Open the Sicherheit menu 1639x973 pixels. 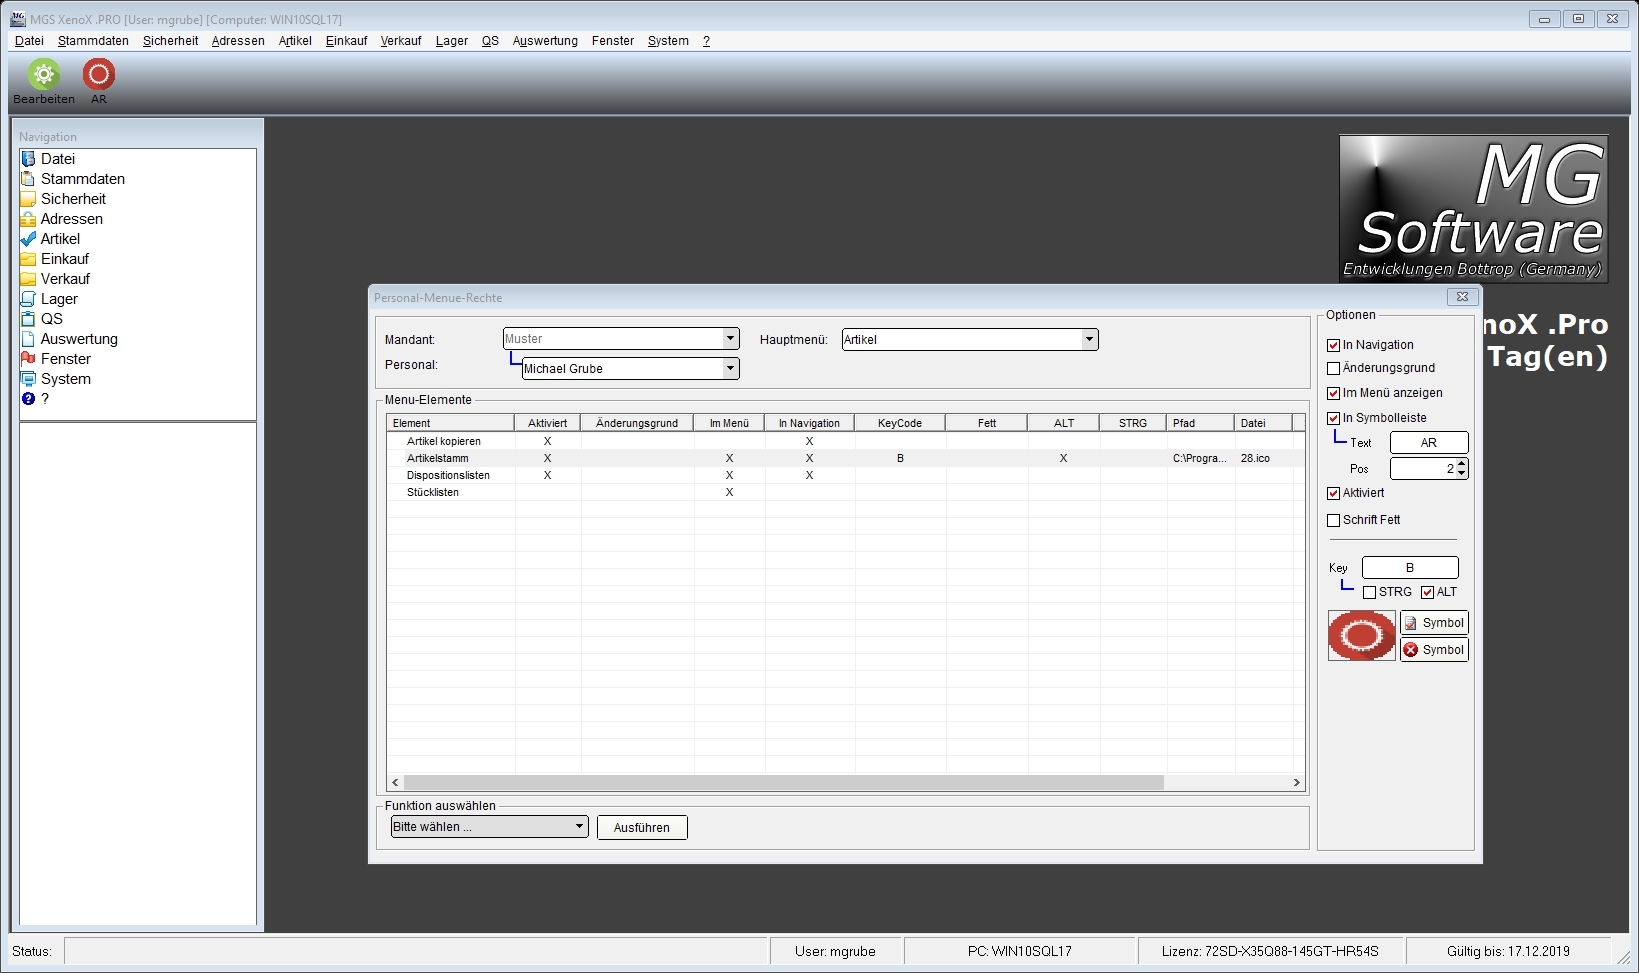[170, 41]
